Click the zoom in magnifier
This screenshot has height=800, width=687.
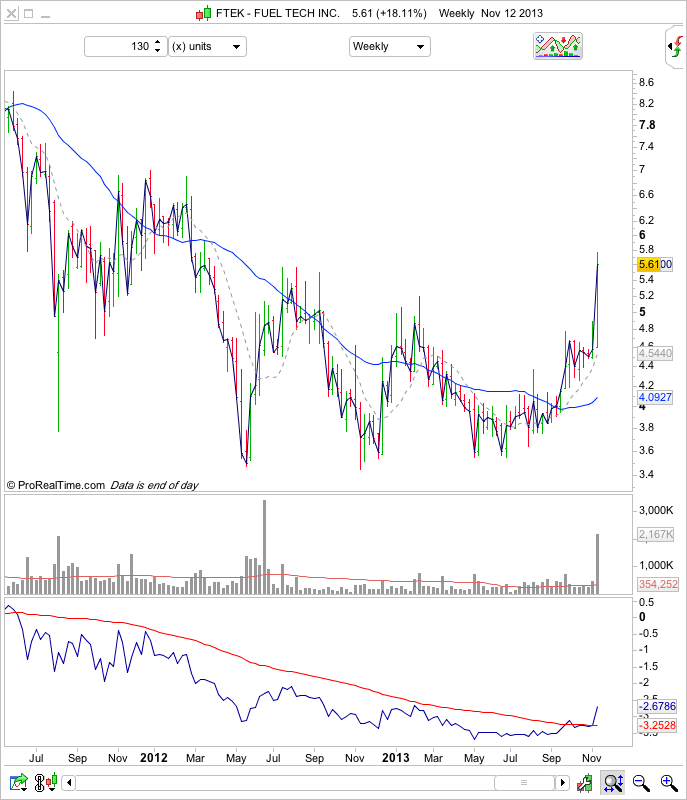click(669, 783)
